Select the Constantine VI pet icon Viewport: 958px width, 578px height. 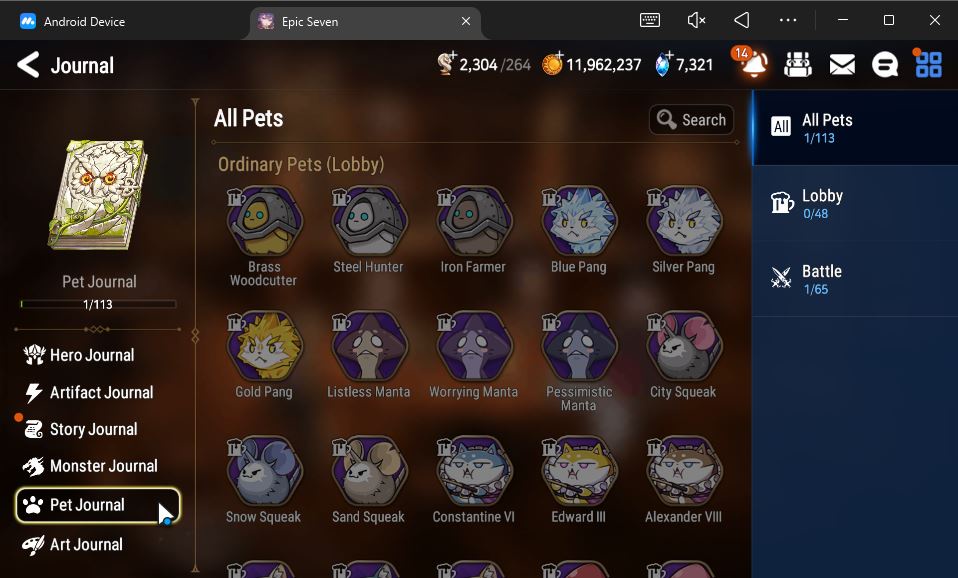coord(474,472)
